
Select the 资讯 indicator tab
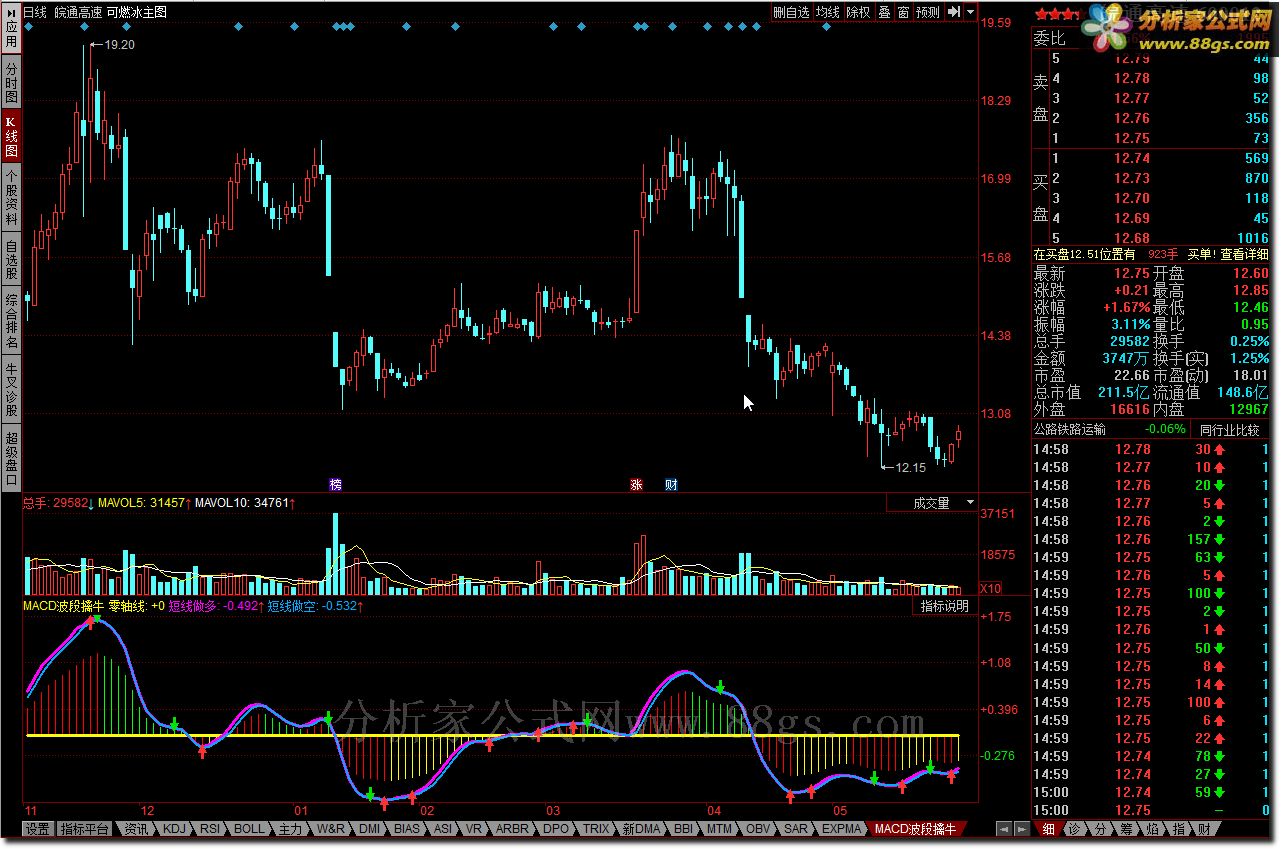tap(137, 829)
